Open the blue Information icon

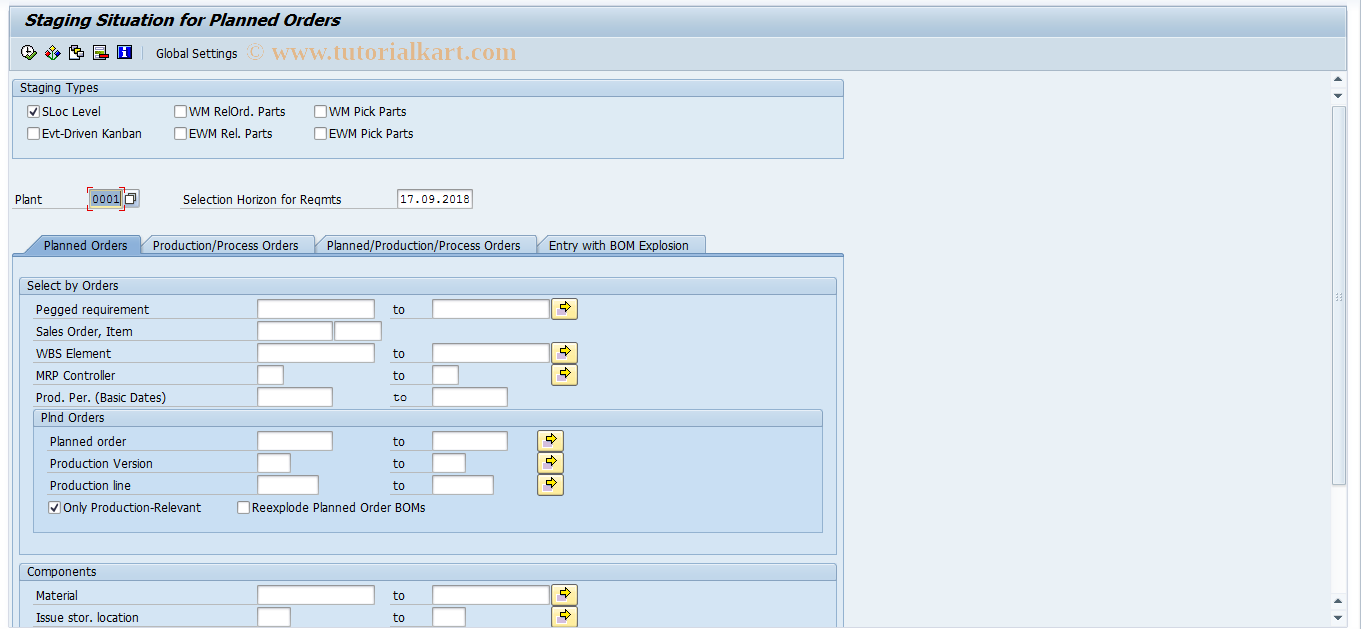coord(124,52)
